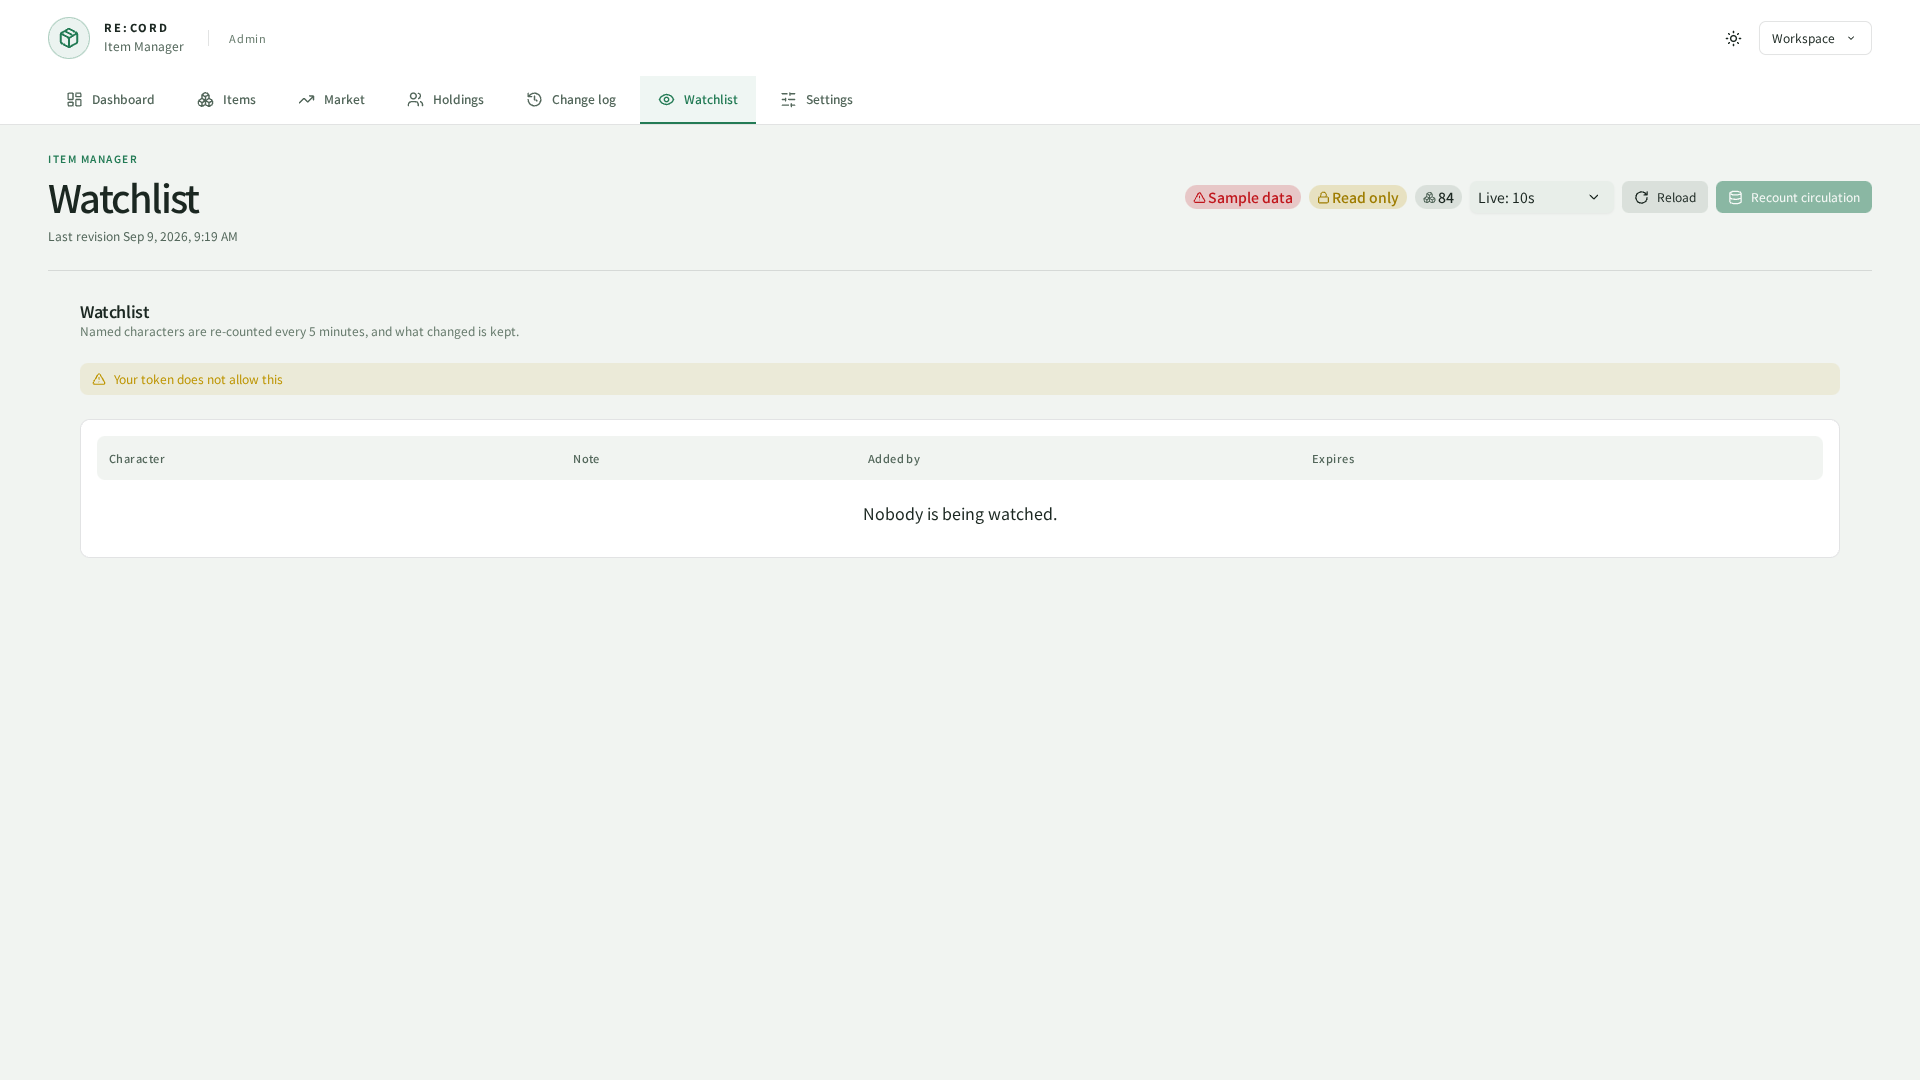Click the 'Last revision Sep 9, 2026' text
1920x1080 pixels.
143,236
